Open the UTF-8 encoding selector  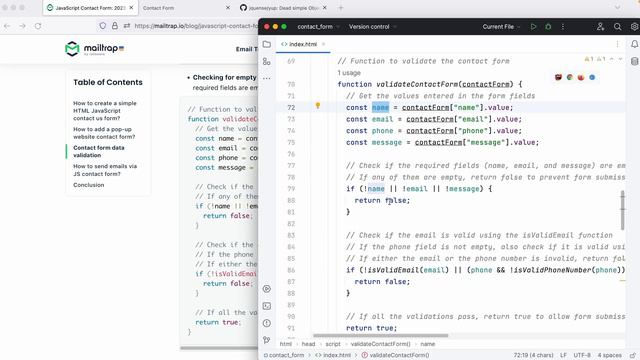tap(582, 356)
